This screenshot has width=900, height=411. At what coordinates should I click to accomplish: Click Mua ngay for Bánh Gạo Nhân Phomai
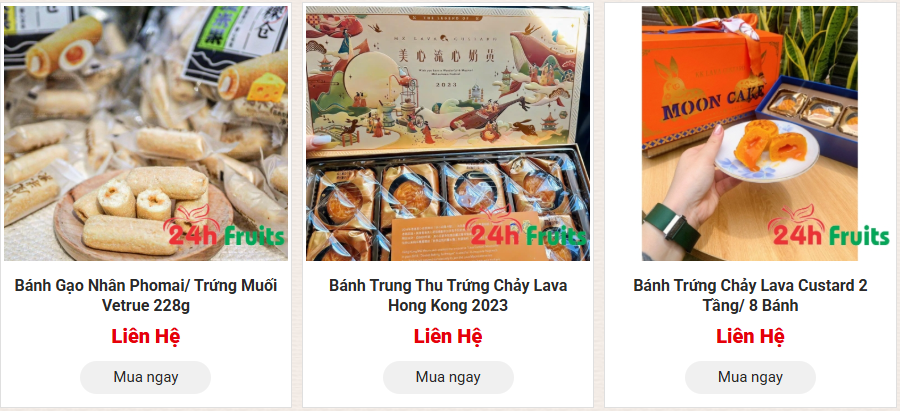tap(146, 377)
